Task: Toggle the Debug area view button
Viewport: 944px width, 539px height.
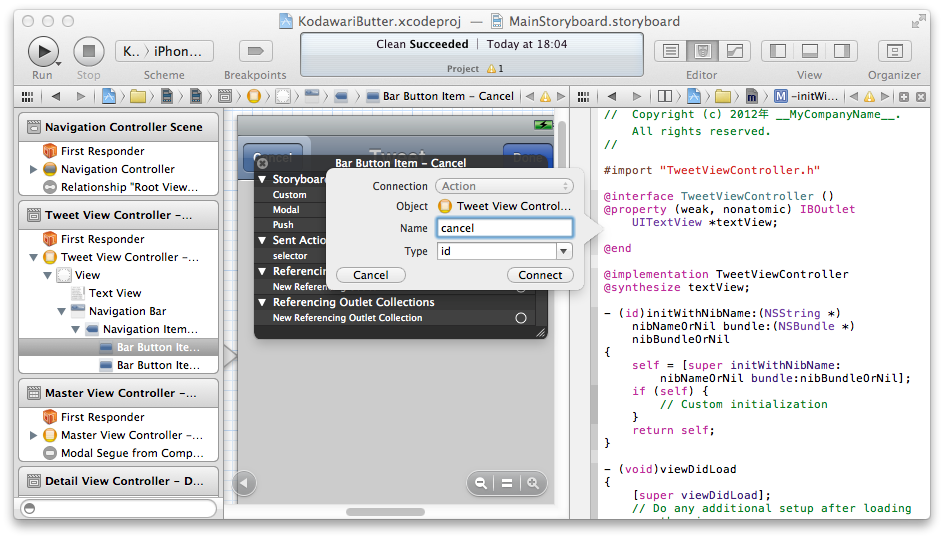Action: tap(810, 51)
